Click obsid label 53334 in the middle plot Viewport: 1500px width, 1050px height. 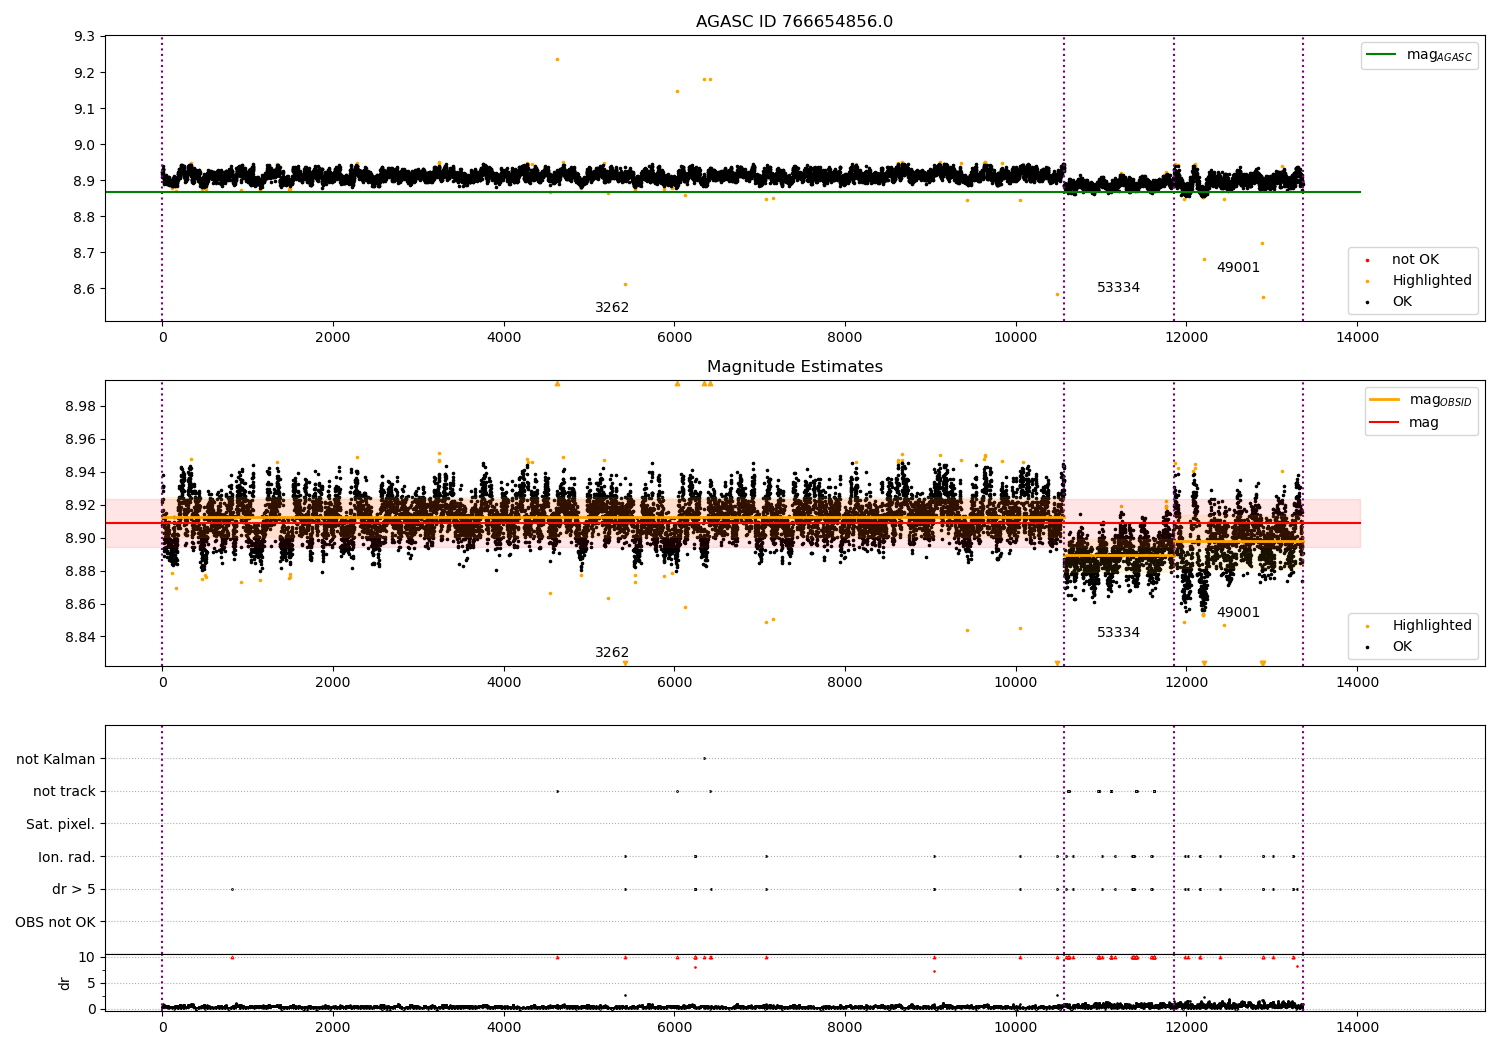pyautogui.click(x=1118, y=633)
